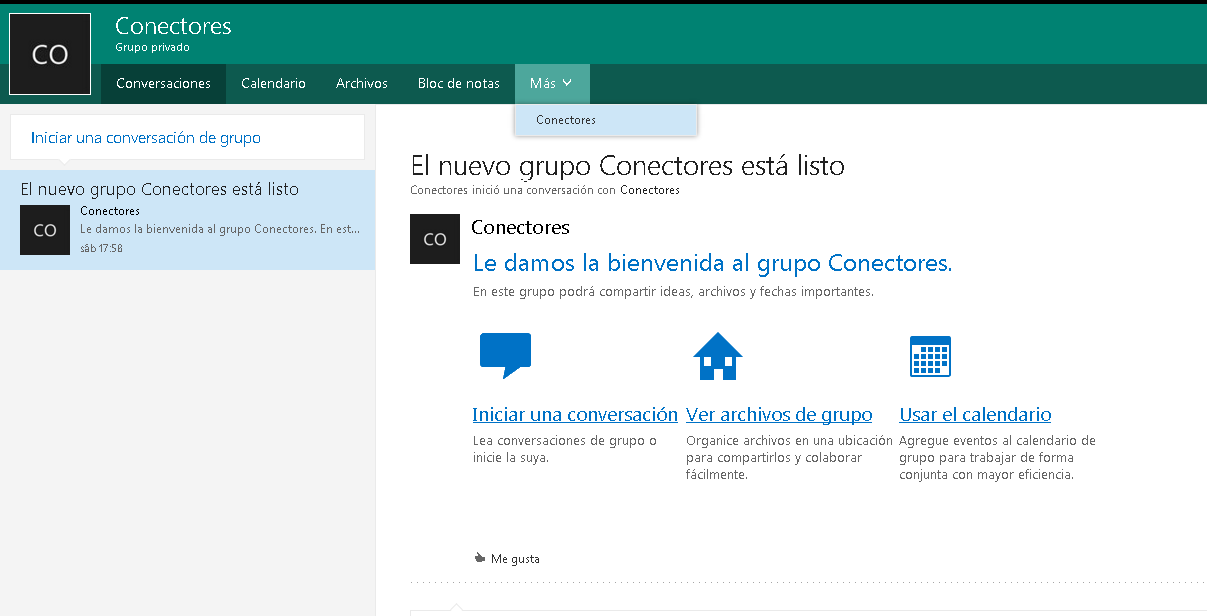Screen dimensions: 1207x616
Task: Open Ver archivos de grupo
Action: click(779, 414)
